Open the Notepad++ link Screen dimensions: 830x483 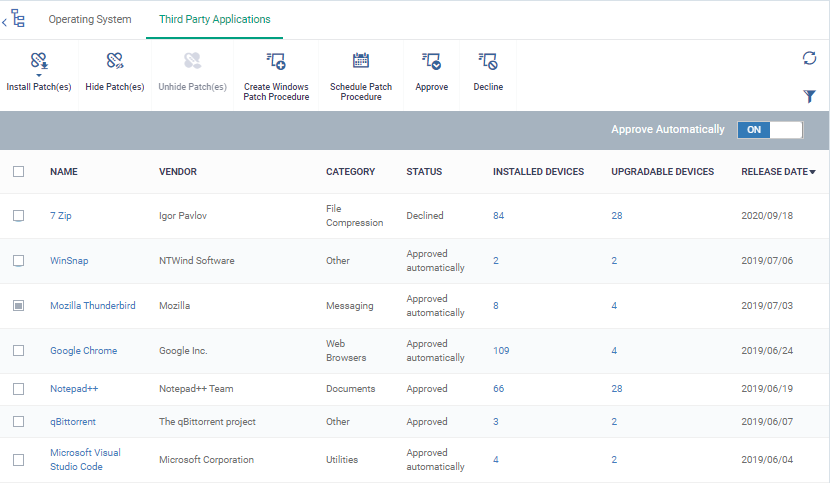74,389
